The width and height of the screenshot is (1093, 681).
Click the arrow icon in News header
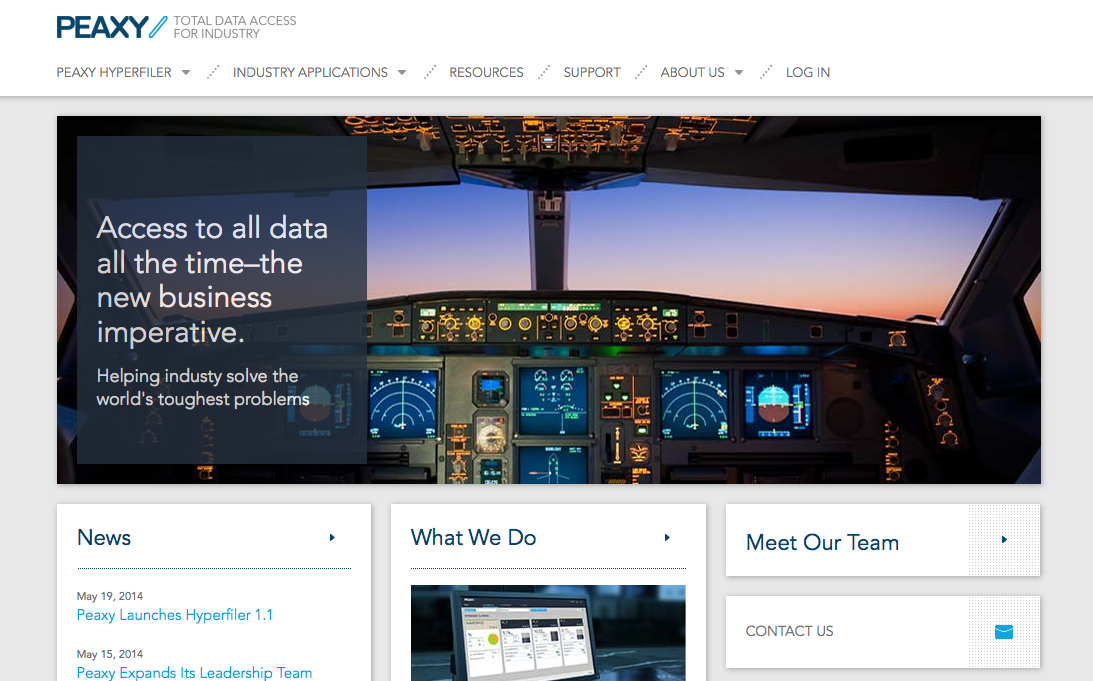(332, 538)
